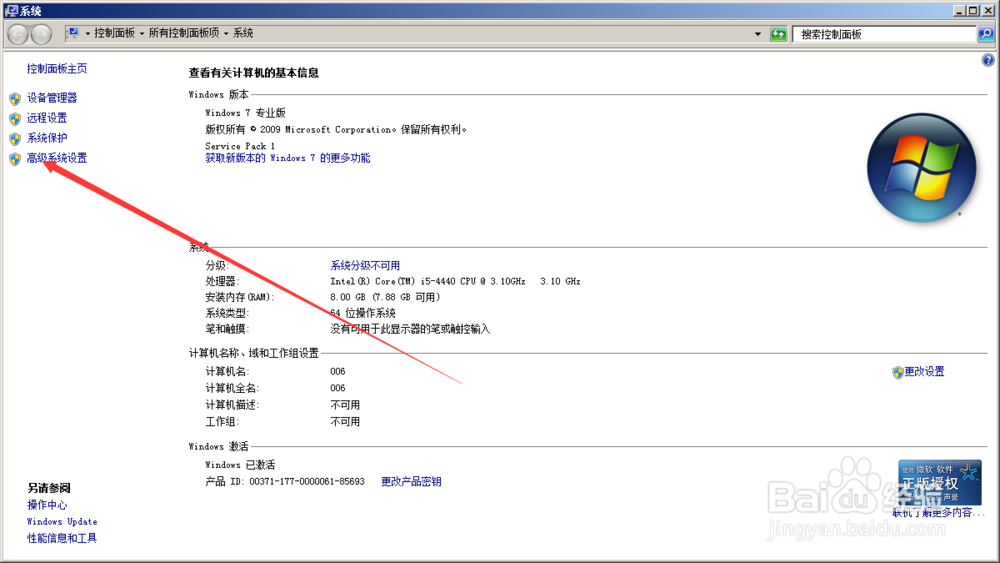This screenshot has width=1000, height=563.
Task: Click the Windows 7 专业版 text
Action: click(x=246, y=113)
